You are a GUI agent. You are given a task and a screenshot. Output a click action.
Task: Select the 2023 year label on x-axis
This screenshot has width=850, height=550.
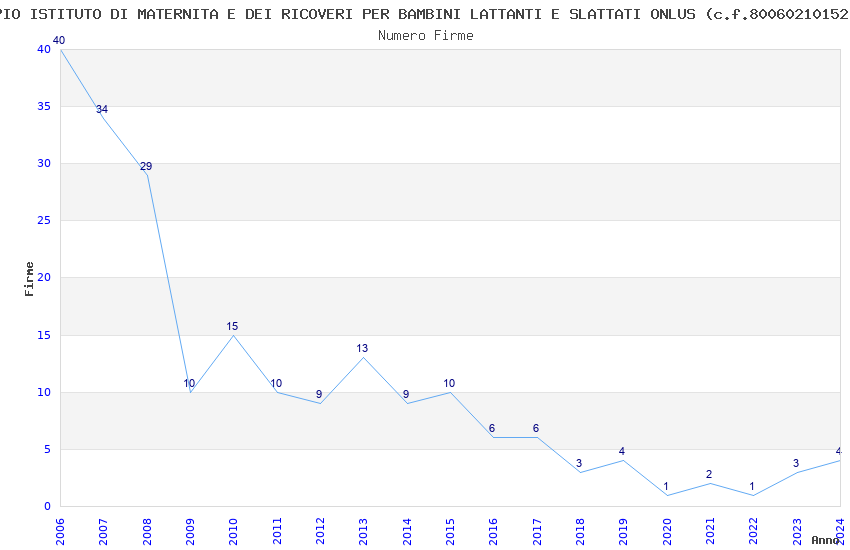coord(797,531)
